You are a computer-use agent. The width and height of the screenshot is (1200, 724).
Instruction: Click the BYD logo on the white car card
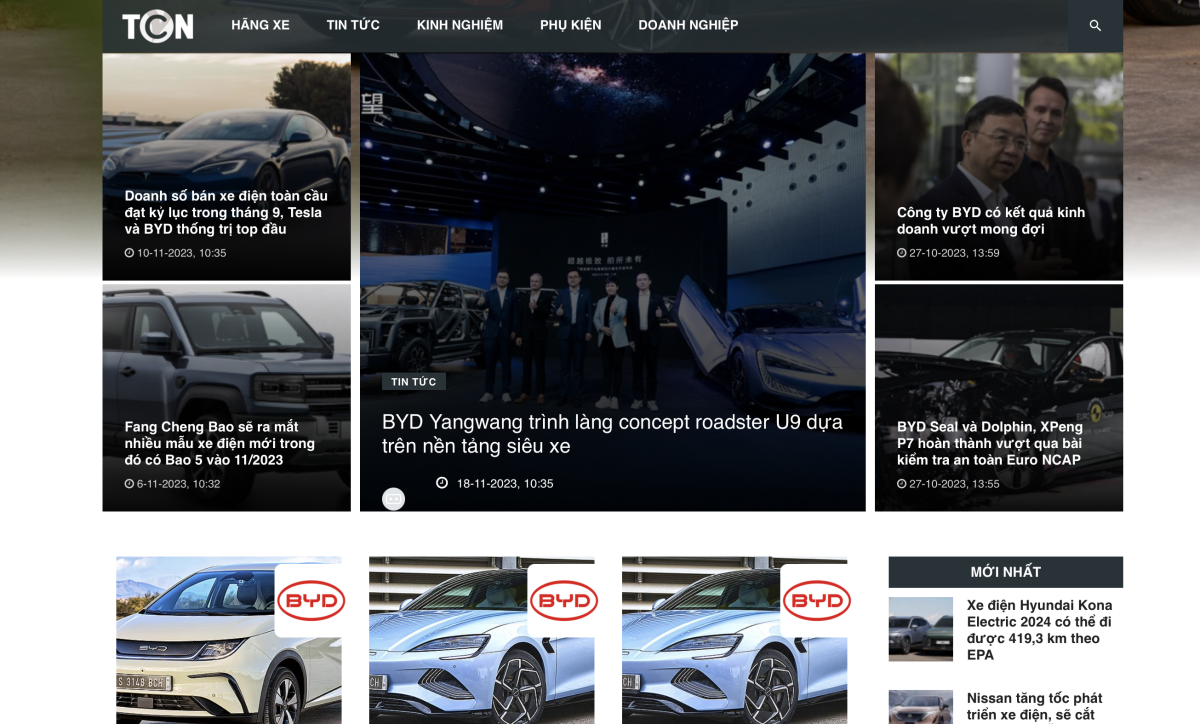coord(310,601)
